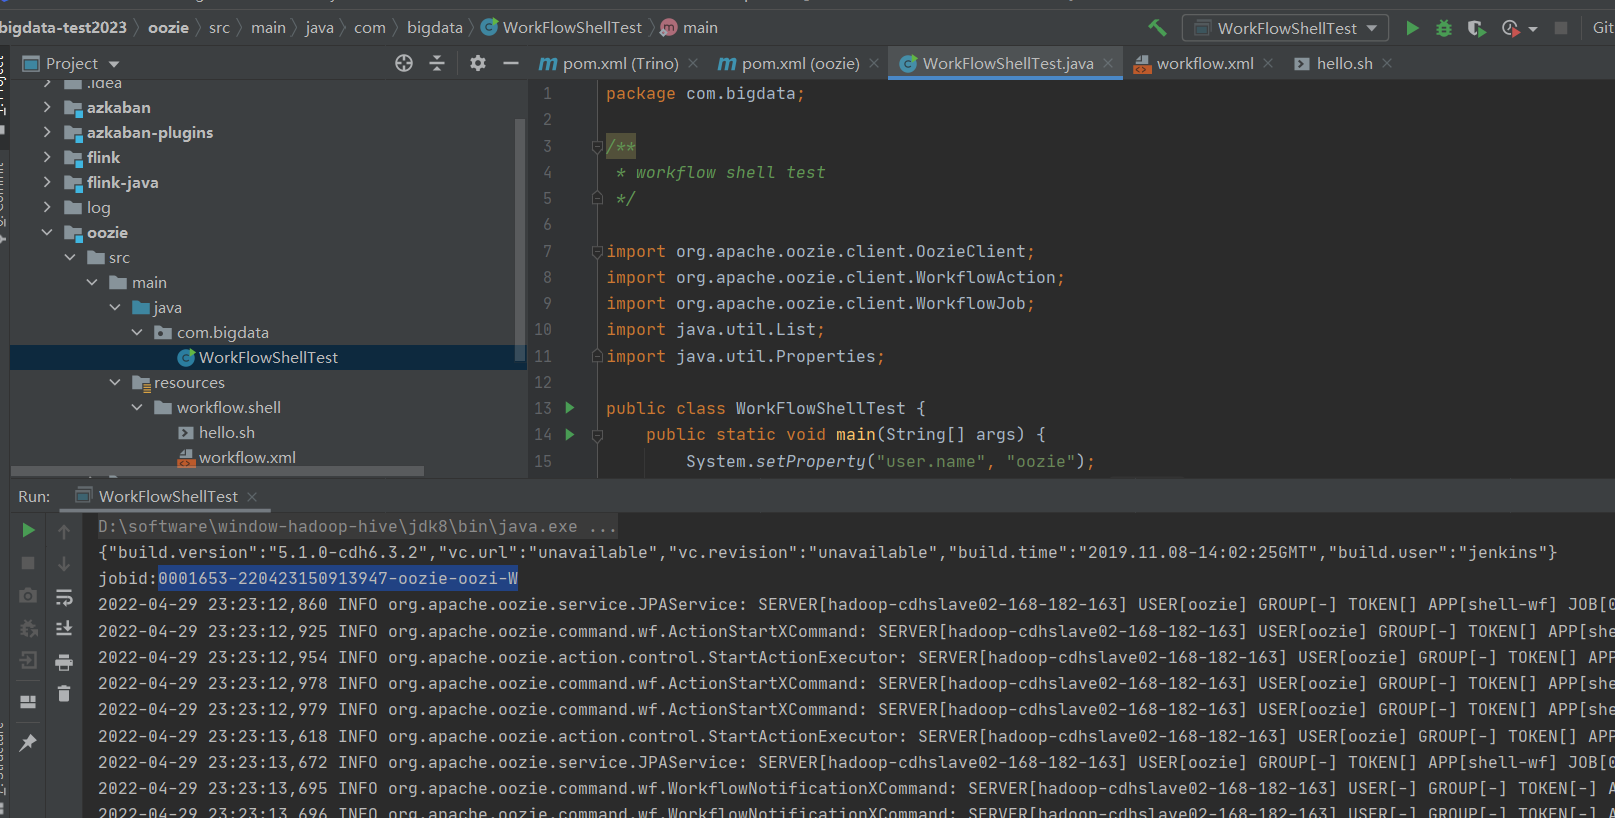Run WorkFlowShellTest with the green play button
Screen dimensions: 1615x818
1412,28
